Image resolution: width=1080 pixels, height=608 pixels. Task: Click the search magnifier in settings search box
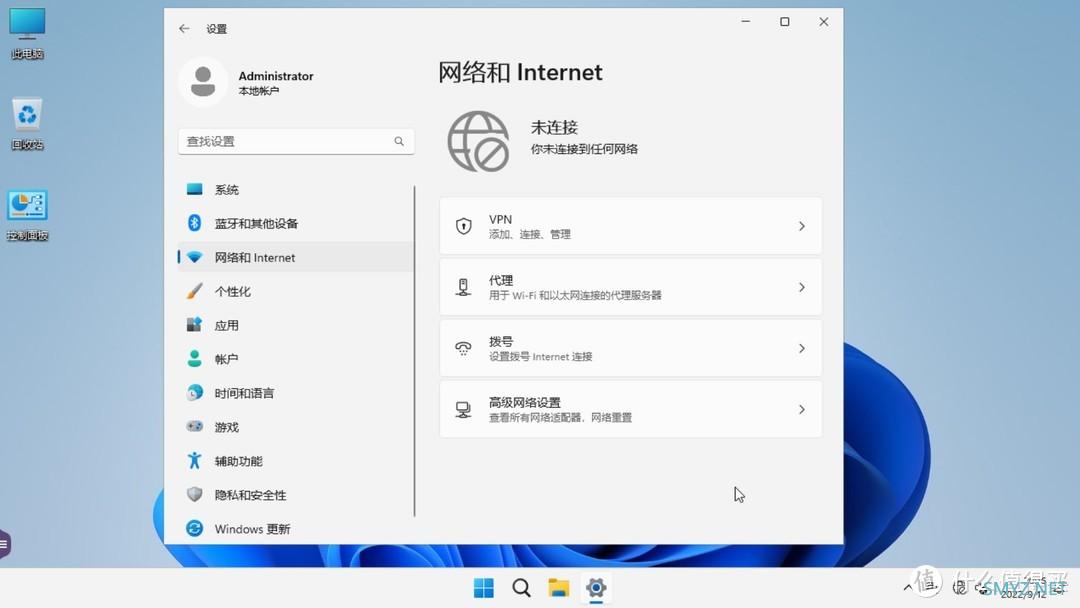399,141
